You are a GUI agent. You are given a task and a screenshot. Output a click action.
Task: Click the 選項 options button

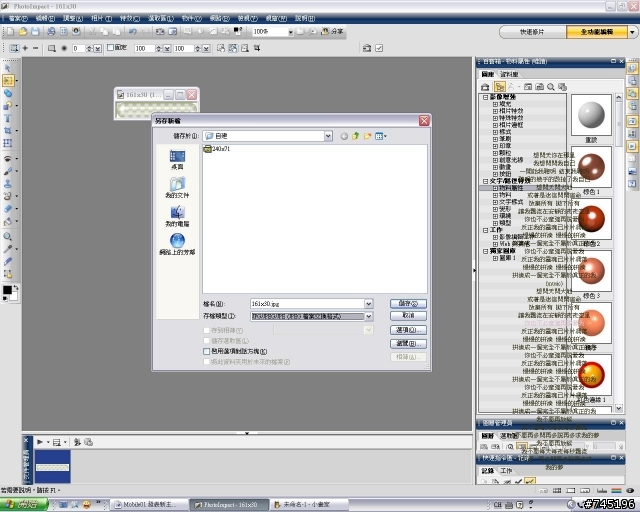coord(408,330)
